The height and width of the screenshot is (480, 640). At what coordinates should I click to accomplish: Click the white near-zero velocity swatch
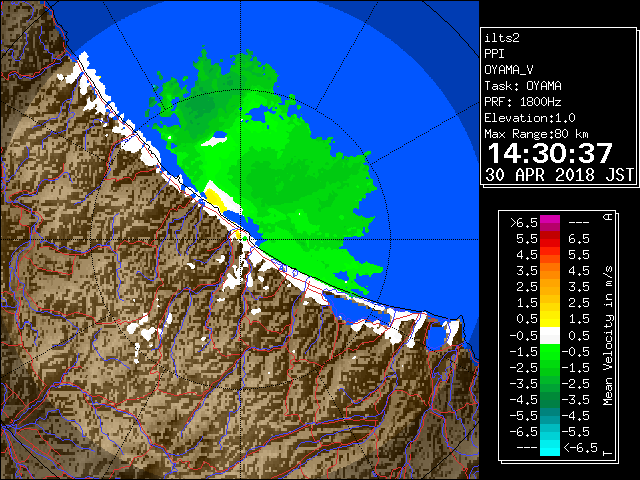coord(550,336)
